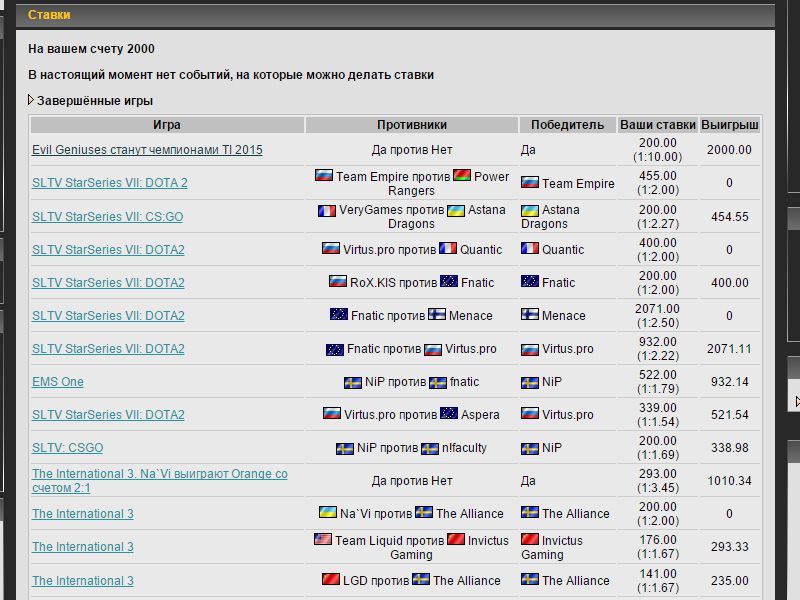The image size is (800, 600).
Task: Open Evil Geniuses станут чемпионами TI 2015 link
Action: 147,150
